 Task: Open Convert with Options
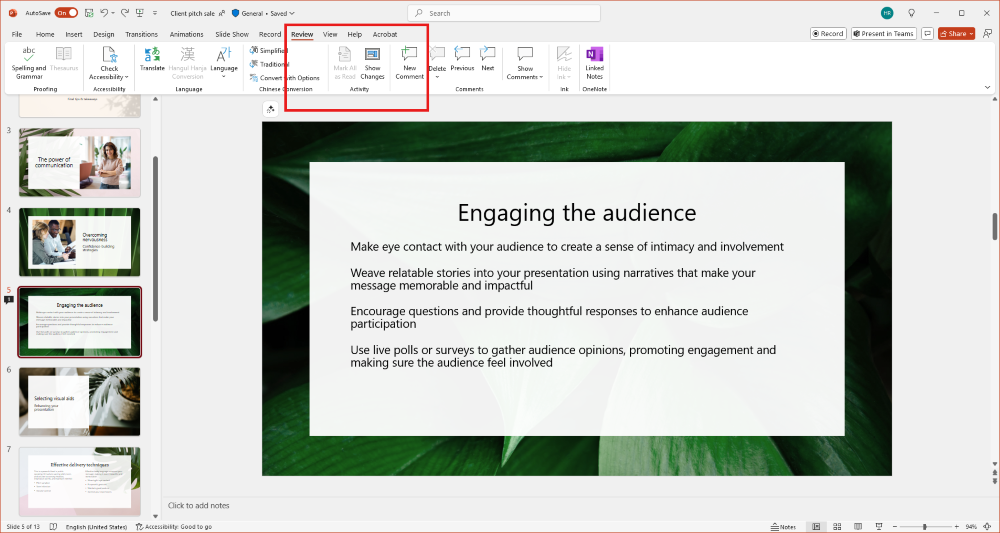[x=284, y=78]
